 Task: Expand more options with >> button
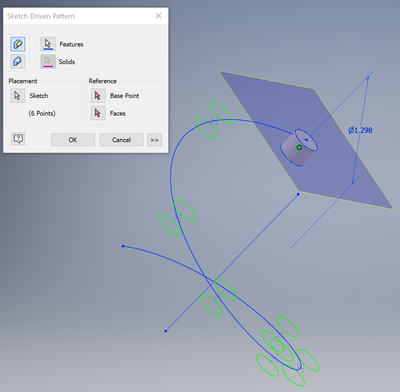coord(154,140)
